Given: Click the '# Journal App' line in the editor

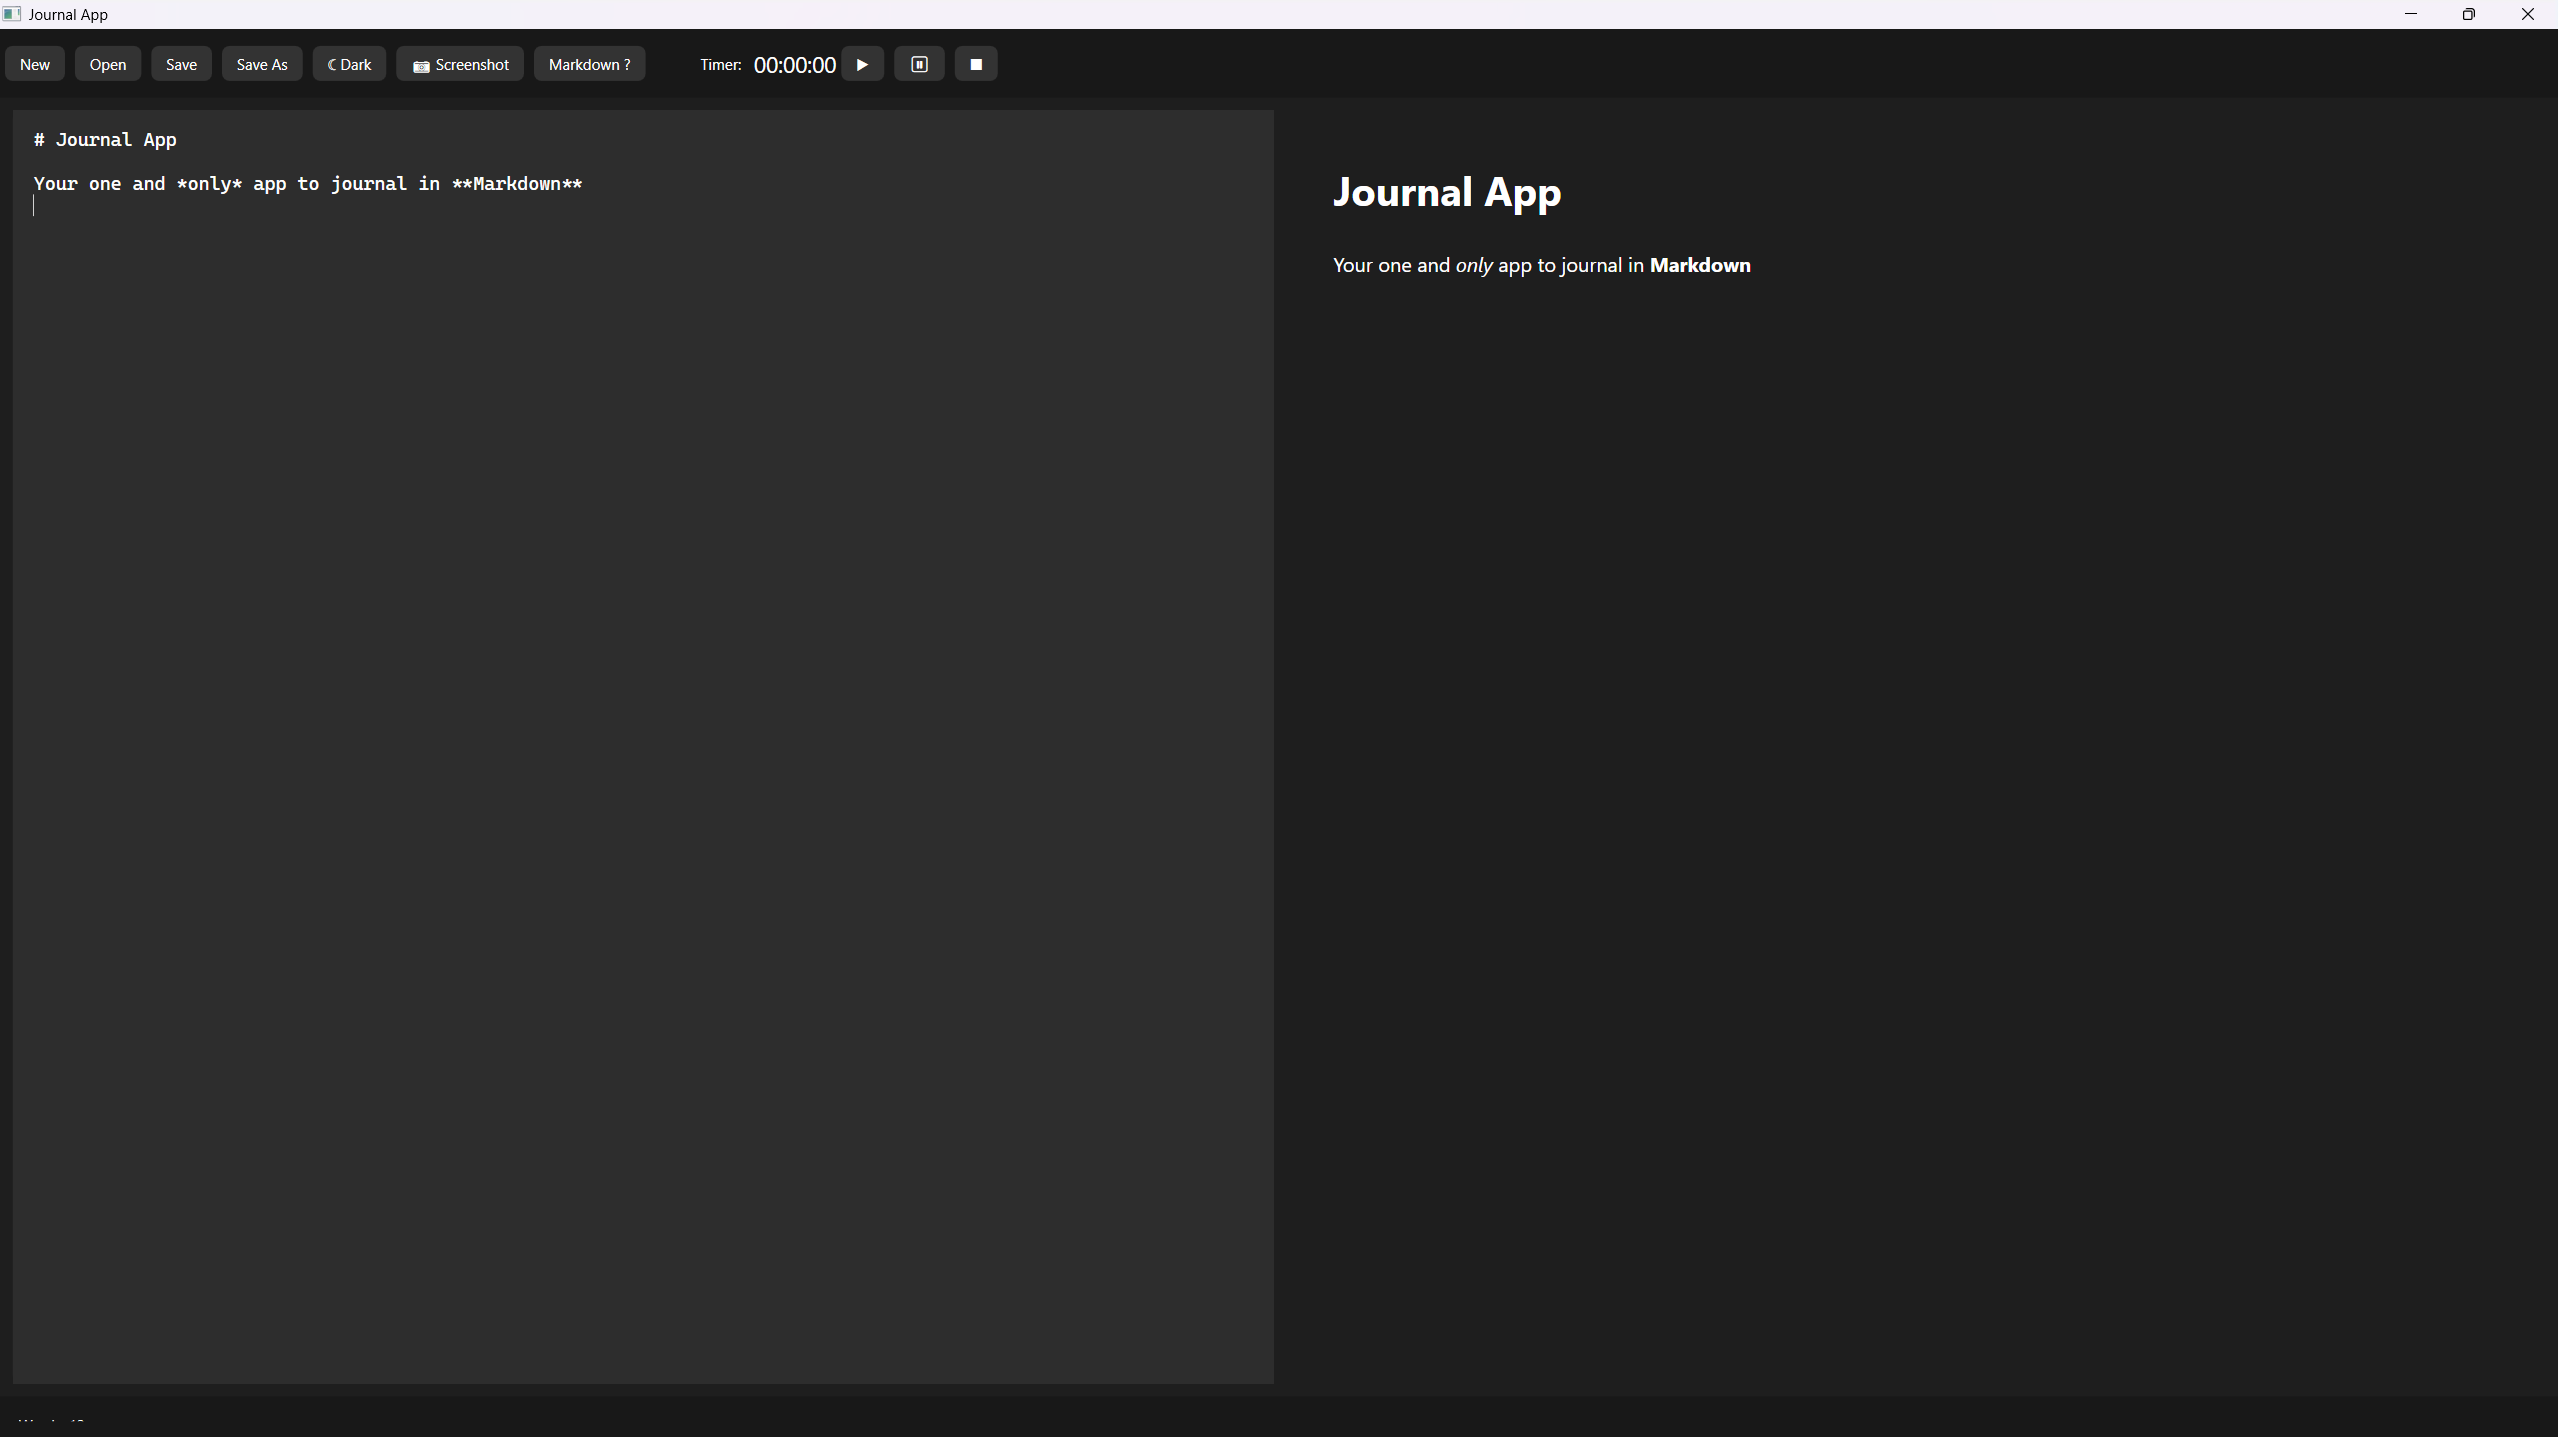Looking at the screenshot, I should click(105, 140).
